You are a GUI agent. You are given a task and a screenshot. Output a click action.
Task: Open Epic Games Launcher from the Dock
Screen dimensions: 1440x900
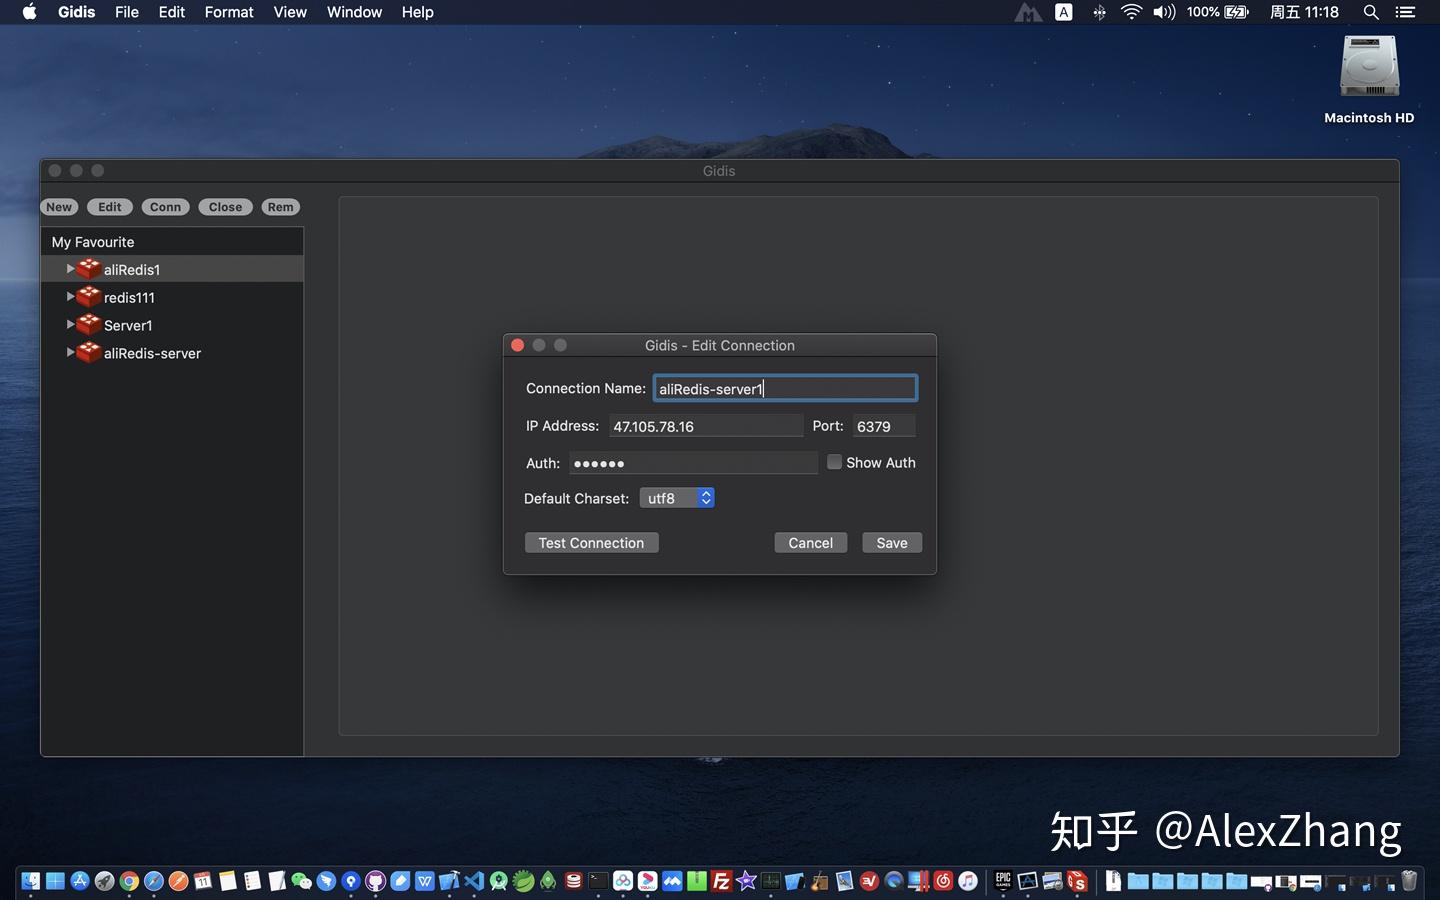(1003, 881)
